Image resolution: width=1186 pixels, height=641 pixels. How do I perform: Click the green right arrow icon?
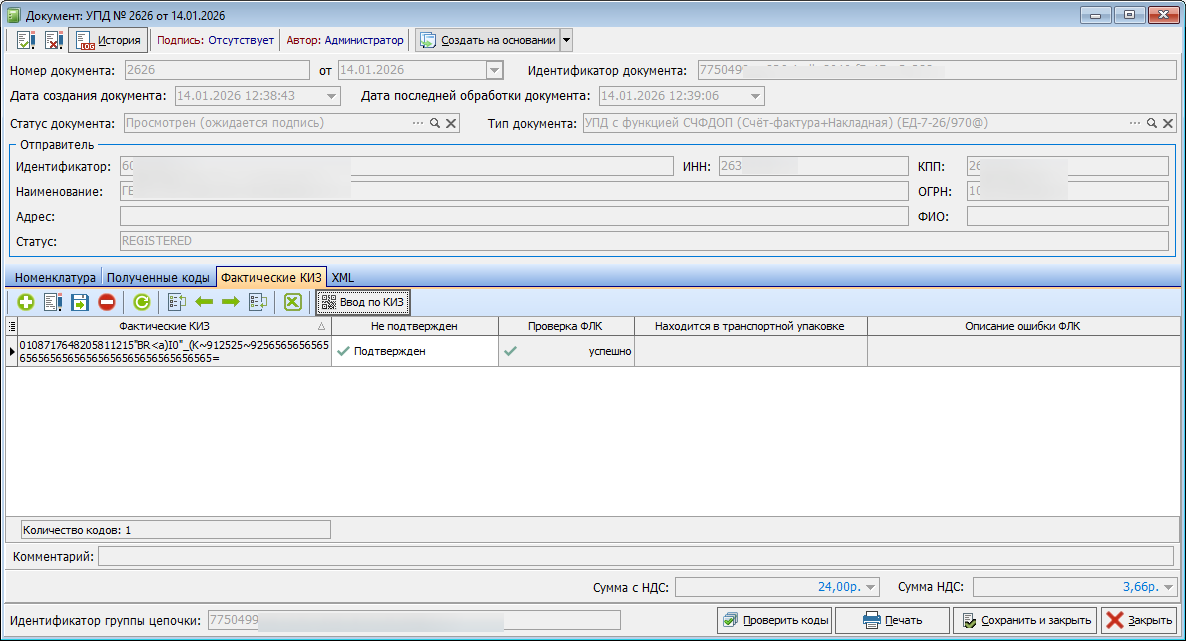tap(230, 301)
